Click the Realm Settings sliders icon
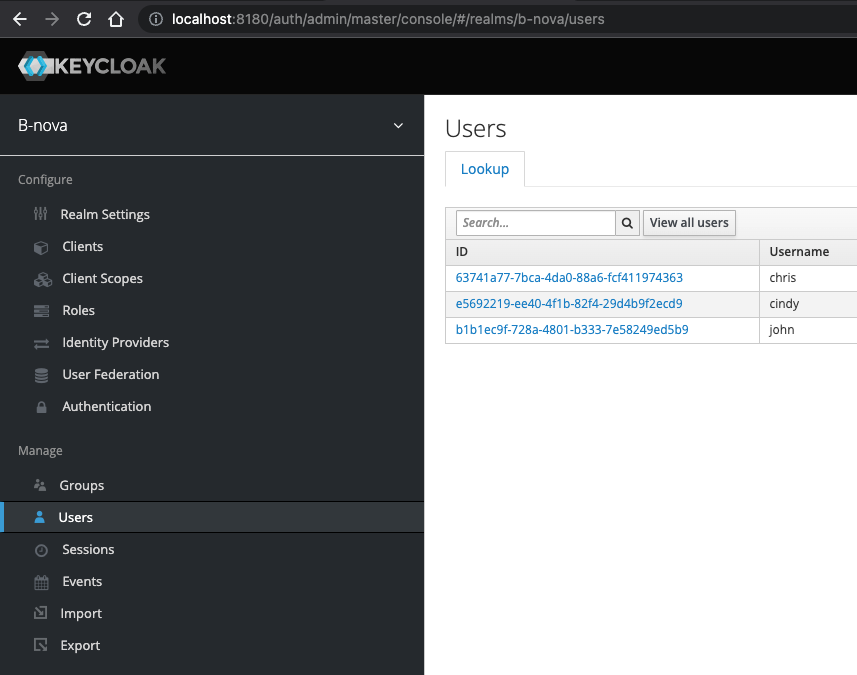The image size is (857, 675). pos(40,214)
